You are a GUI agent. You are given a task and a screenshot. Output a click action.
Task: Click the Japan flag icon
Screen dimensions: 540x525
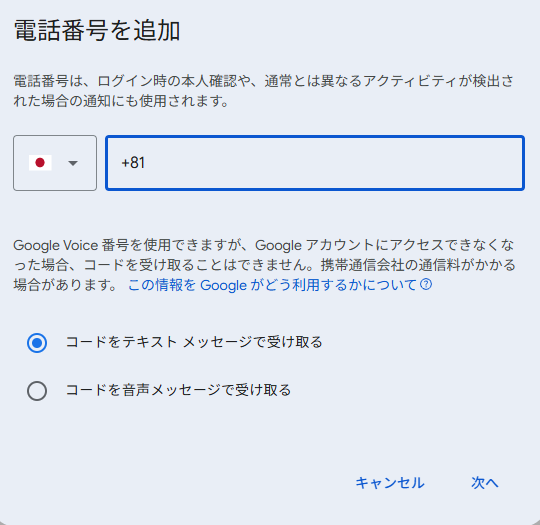pyautogui.click(x=40, y=163)
